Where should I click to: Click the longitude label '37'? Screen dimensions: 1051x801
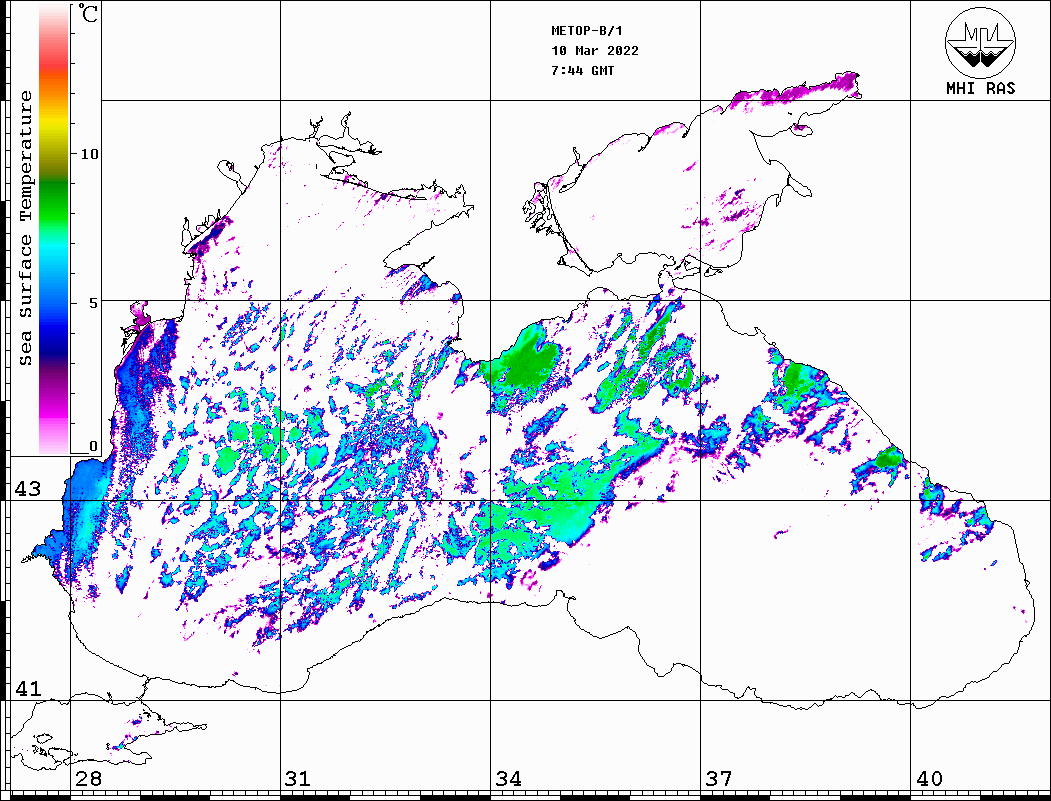[x=719, y=778]
